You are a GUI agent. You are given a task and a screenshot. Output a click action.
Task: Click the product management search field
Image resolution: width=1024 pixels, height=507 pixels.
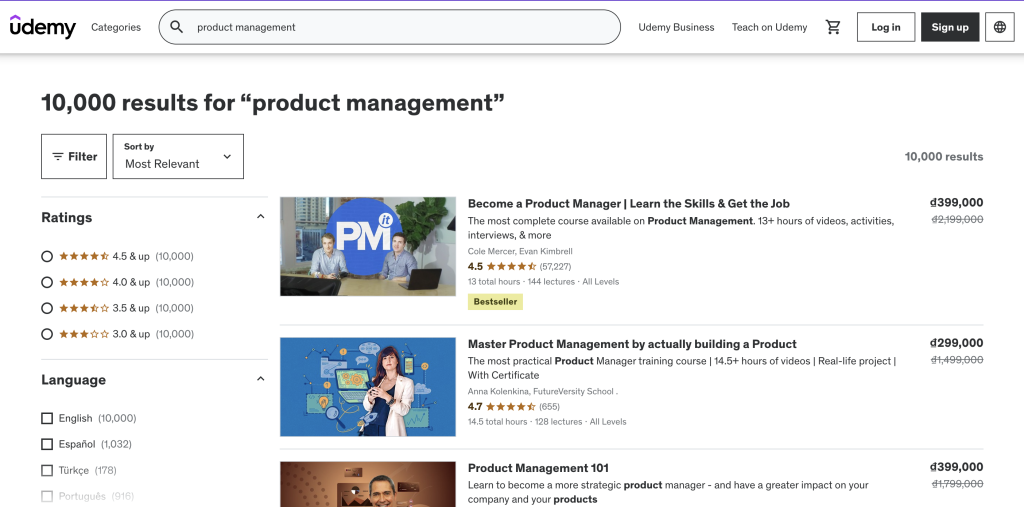click(389, 27)
